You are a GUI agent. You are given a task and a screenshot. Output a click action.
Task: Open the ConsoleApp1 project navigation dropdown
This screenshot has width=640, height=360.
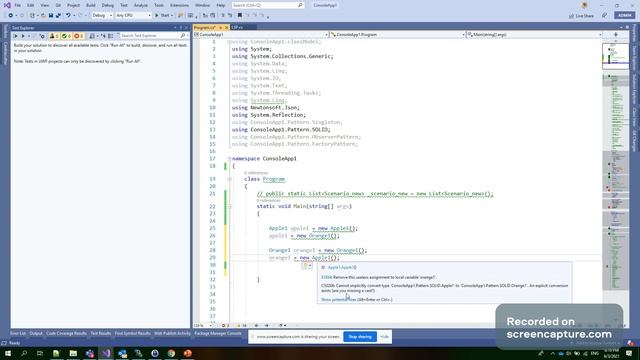pyautogui.click(x=261, y=35)
